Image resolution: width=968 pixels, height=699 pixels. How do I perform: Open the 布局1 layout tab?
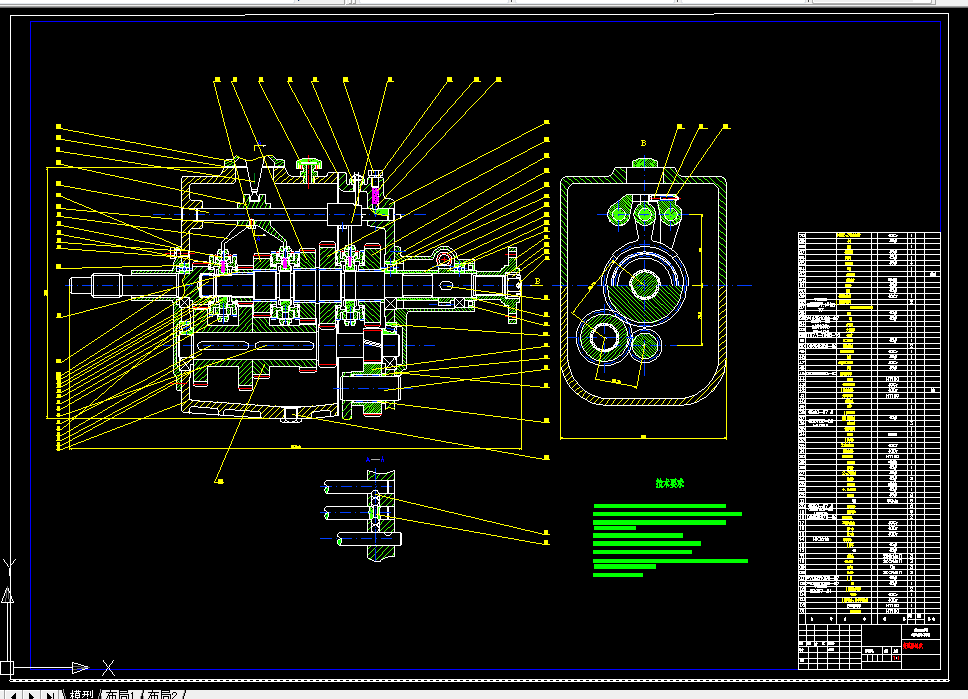point(120,694)
